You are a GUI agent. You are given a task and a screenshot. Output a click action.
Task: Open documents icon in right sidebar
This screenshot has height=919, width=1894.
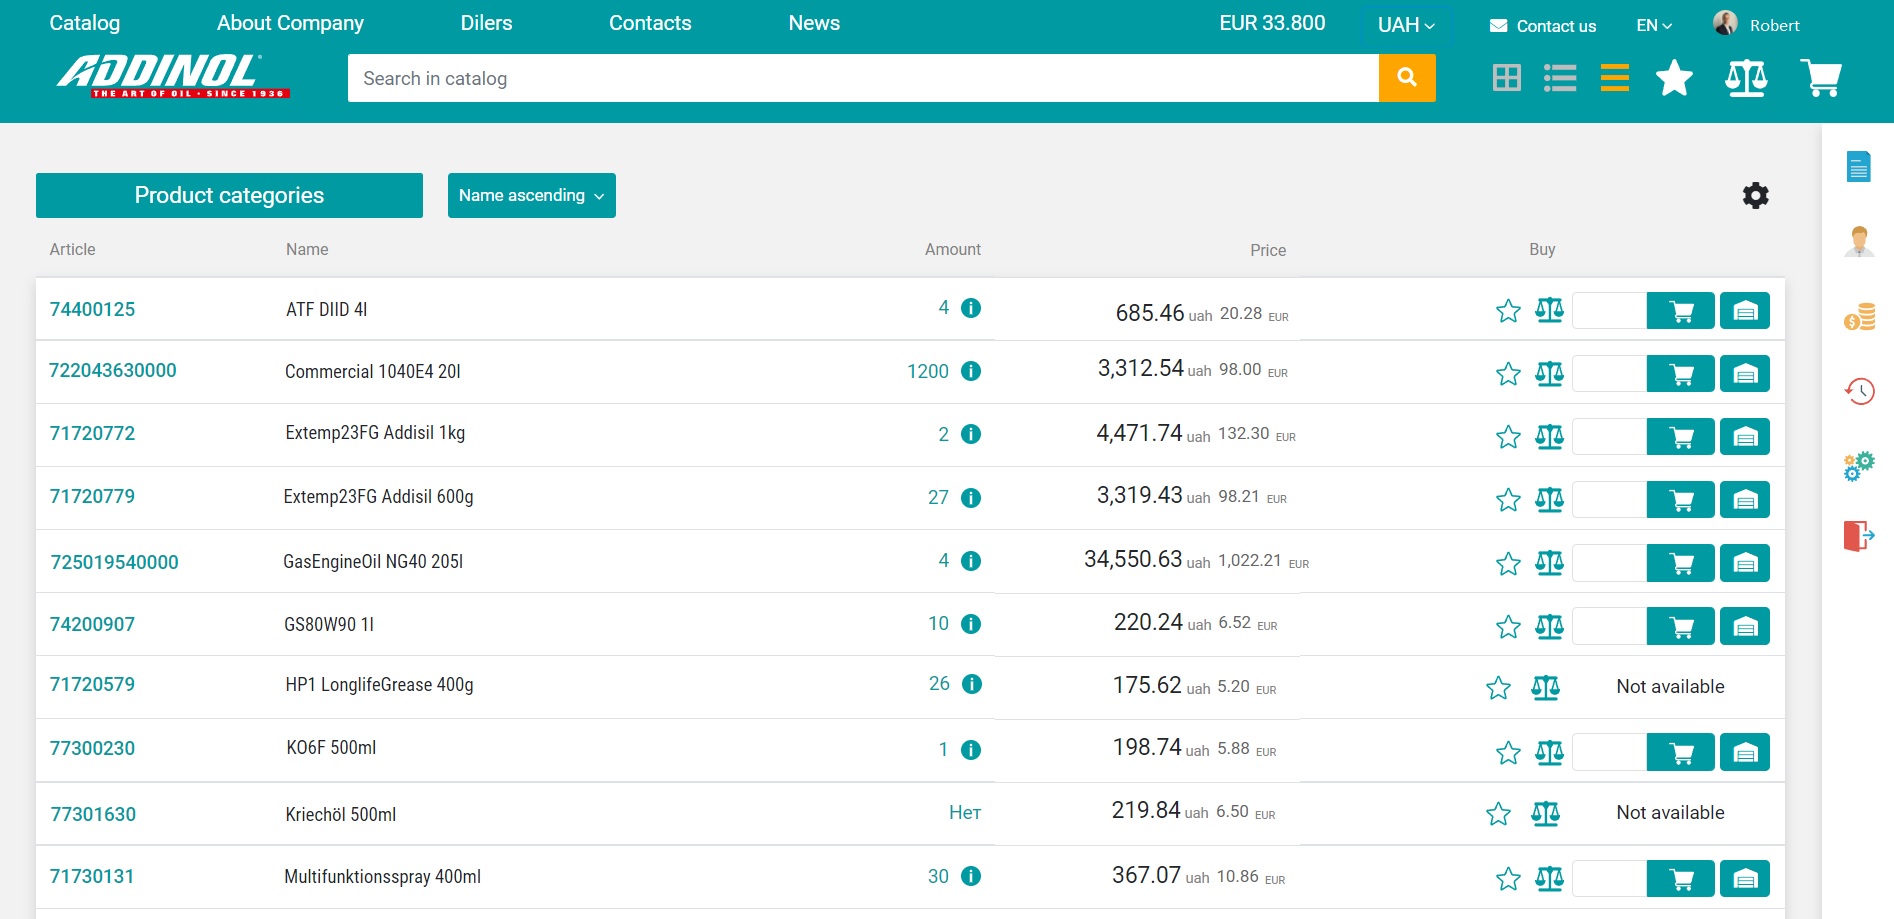point(1858,167)
